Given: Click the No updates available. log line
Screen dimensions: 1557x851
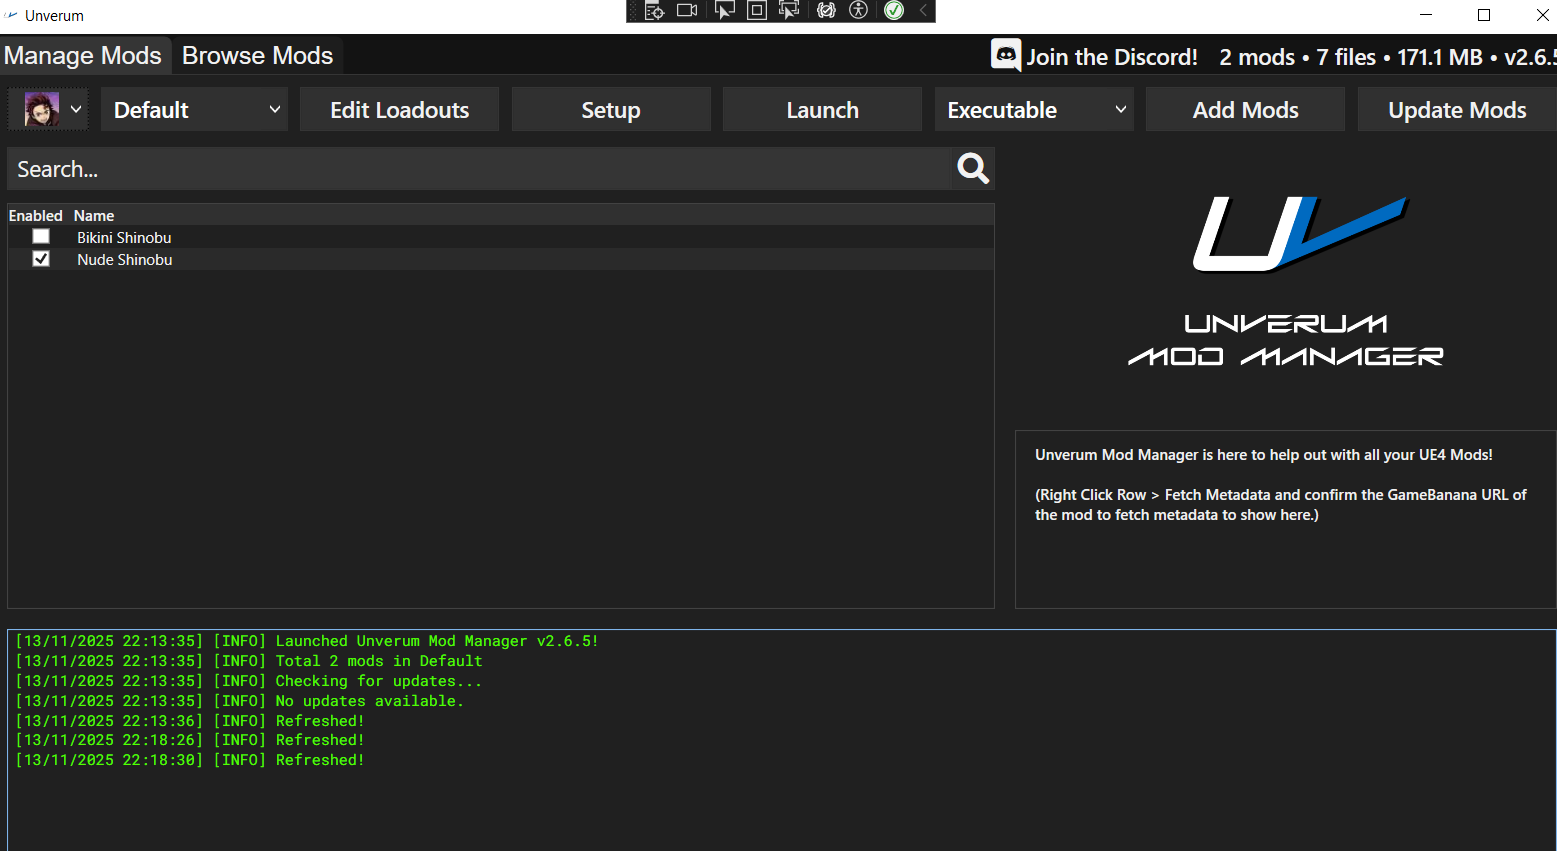Looking at the screenshot, I should [x=240, y=701].
